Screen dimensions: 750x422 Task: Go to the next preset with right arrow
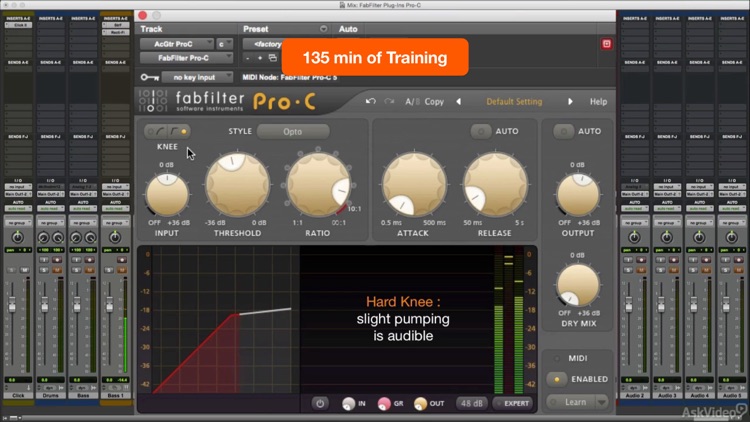[570, 101]
